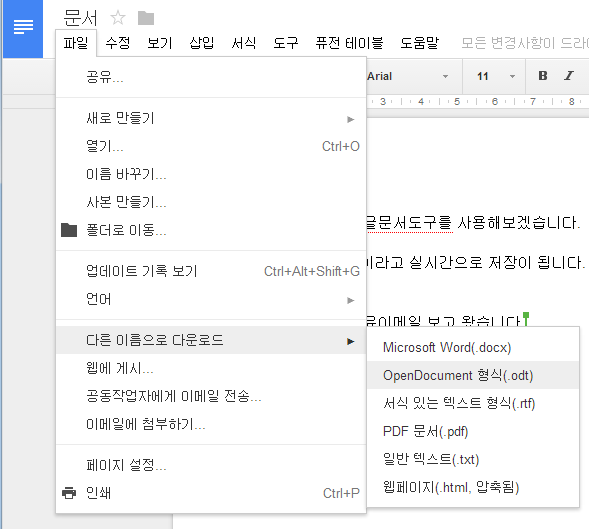Click the blue Docs home icon
Screen dimensions: 589x529
(23, 29)
